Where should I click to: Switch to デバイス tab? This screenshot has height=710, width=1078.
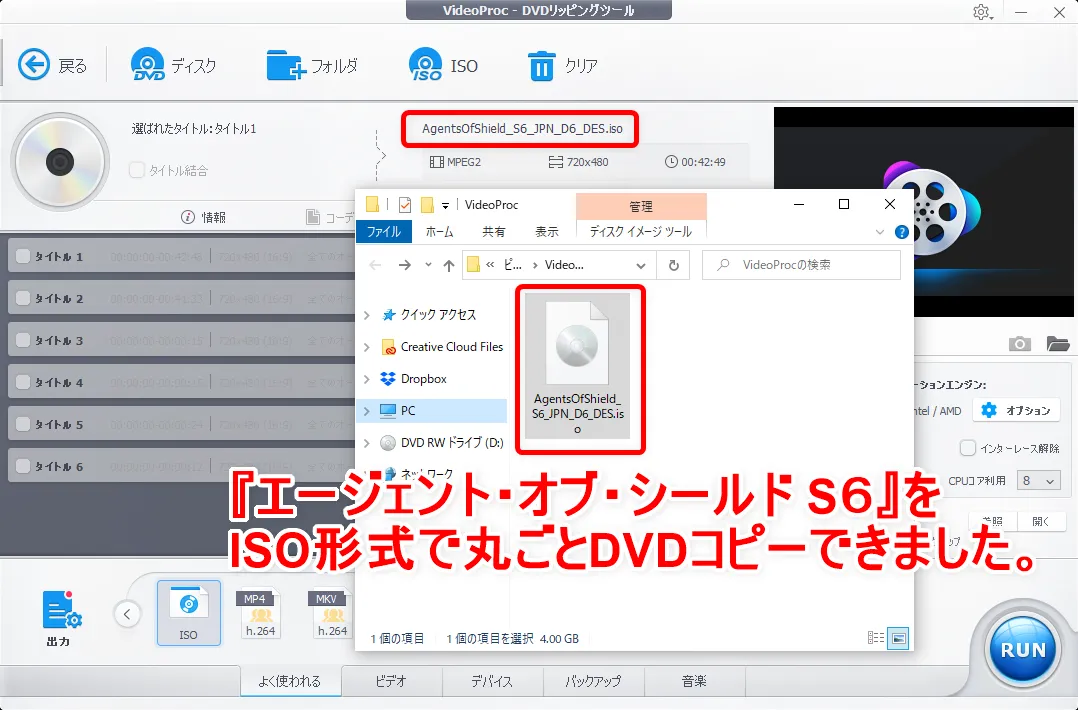coord(492,681)
